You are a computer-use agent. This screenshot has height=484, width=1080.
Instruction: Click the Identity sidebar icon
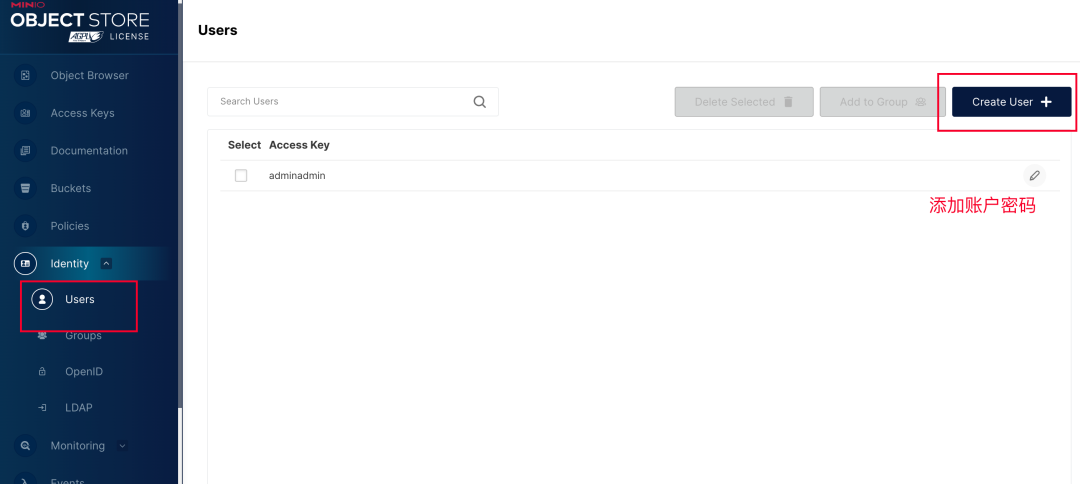25,264
